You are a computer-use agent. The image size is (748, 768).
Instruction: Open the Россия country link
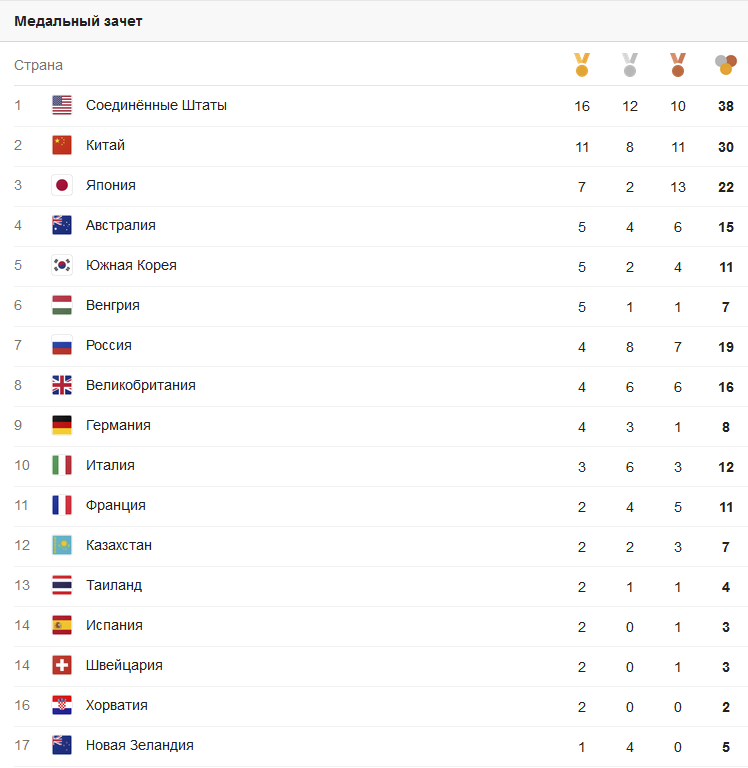click(x=109, y=345)
